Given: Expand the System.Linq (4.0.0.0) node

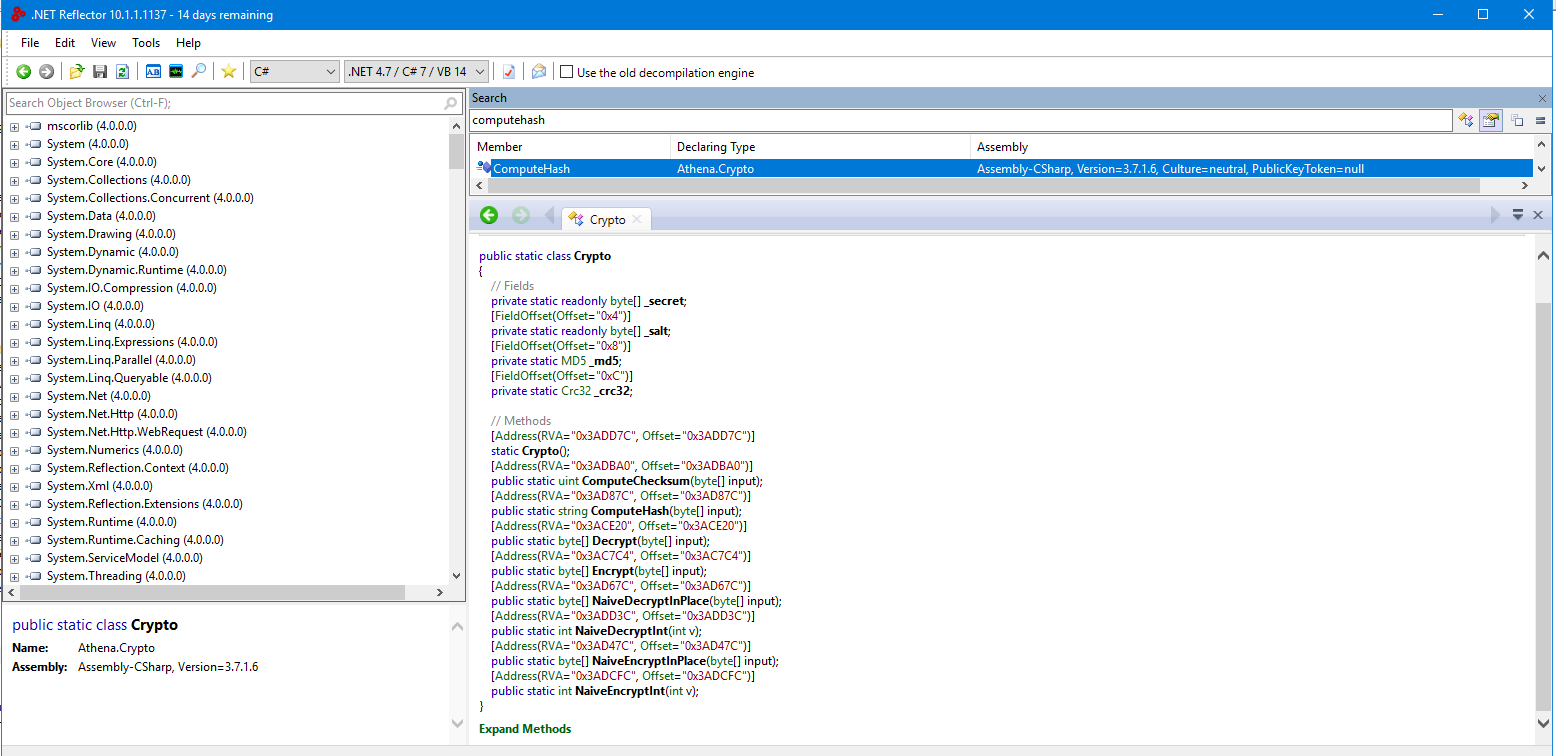Looking at the screenshot, I should click(x=14, y=324).
